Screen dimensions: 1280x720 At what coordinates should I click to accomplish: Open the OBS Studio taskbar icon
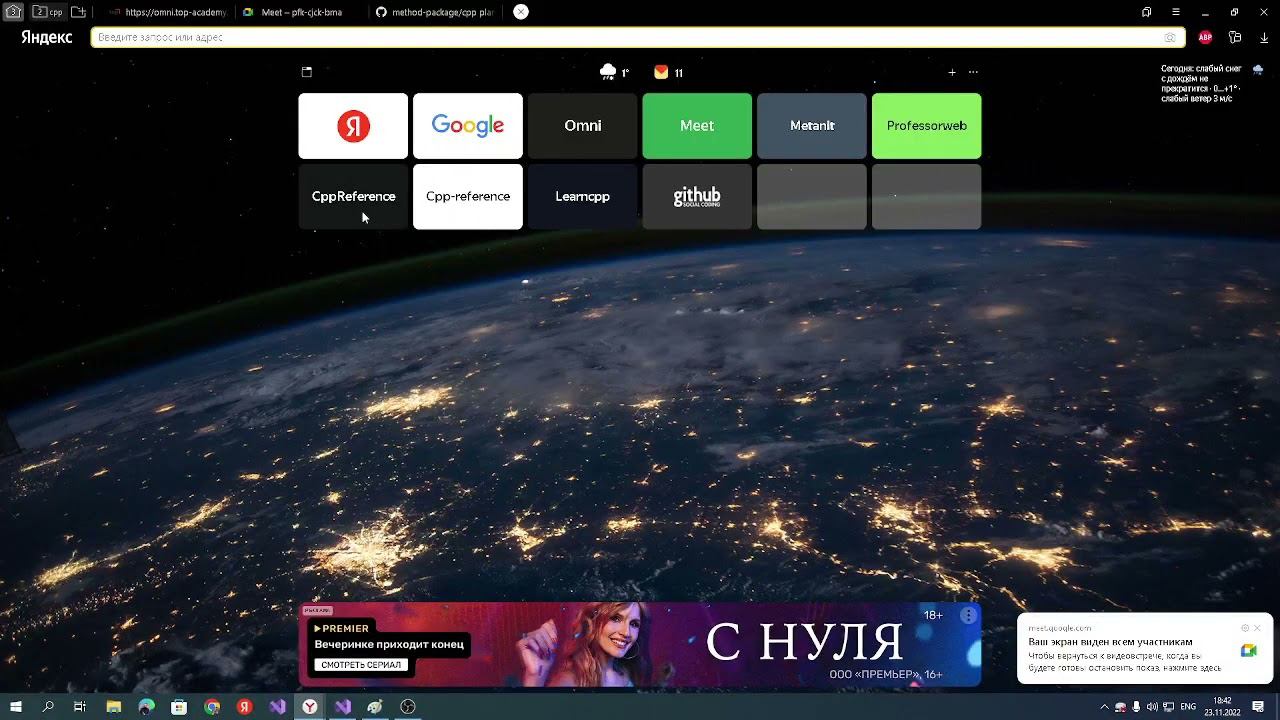408,707
